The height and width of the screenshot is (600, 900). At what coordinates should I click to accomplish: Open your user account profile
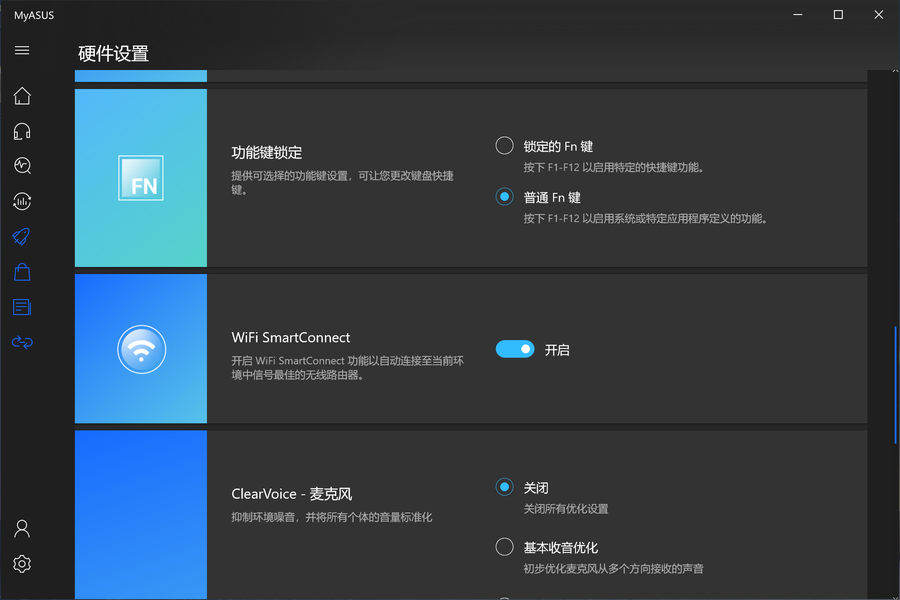pyautogui.click(x=22, y=528)
